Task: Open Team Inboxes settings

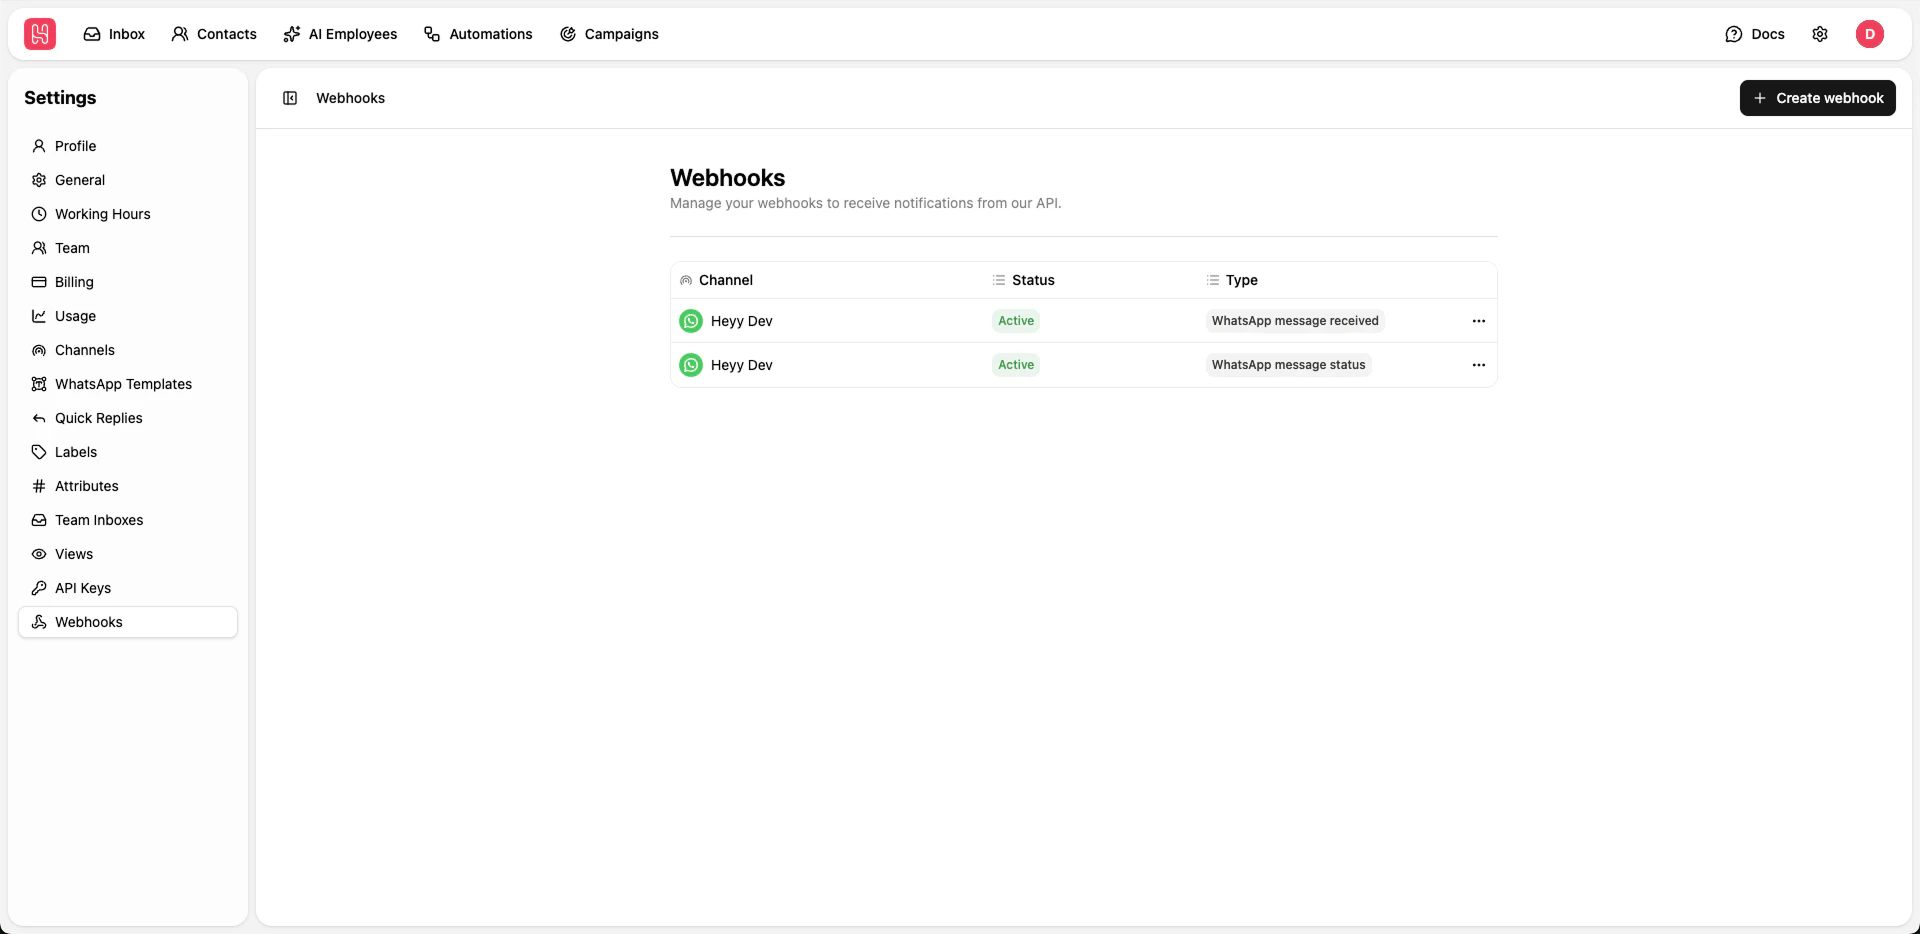Action: tap(128, 520)
